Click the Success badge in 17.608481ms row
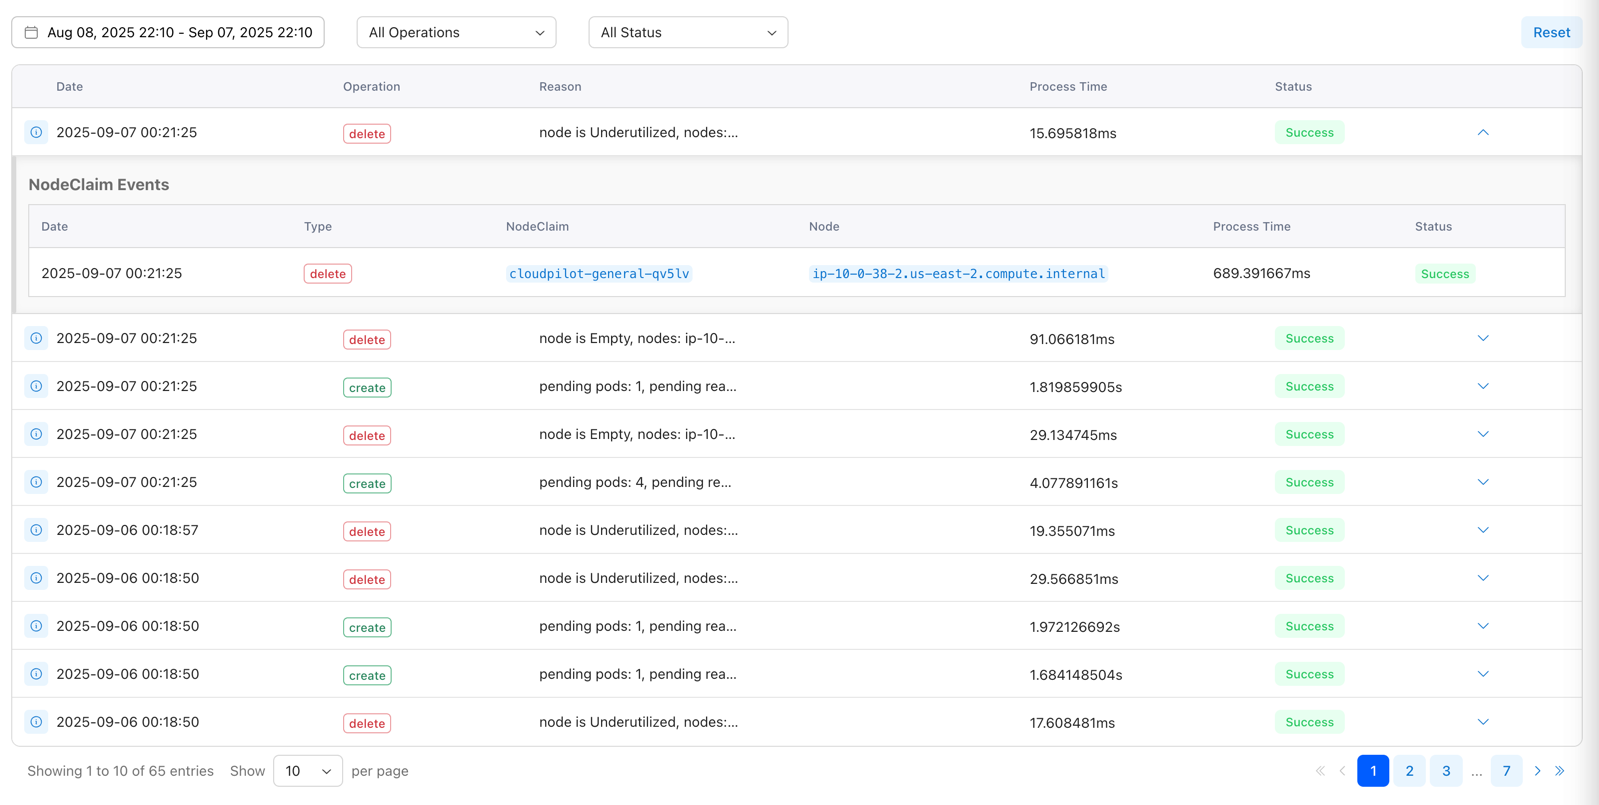This screenshot has height=805, width=1599. (x=1309, y=722)
